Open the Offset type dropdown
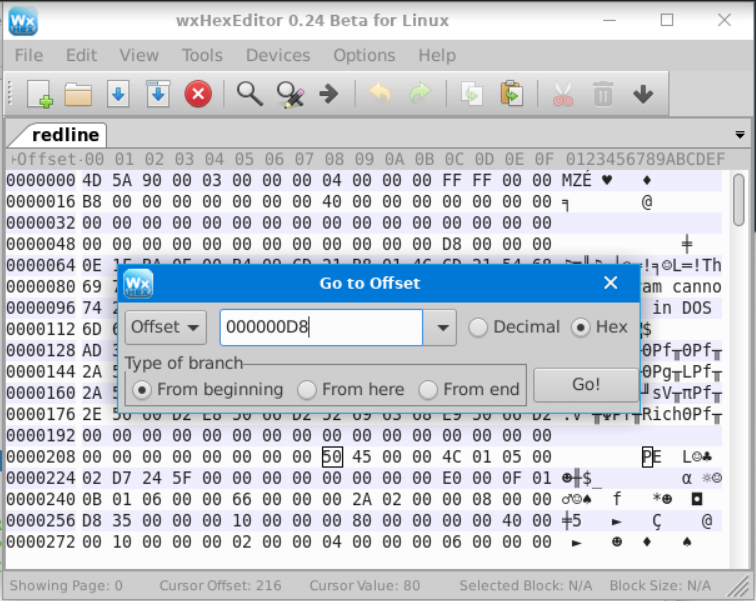This screenshot has width=756, height=601. (165, 327)
